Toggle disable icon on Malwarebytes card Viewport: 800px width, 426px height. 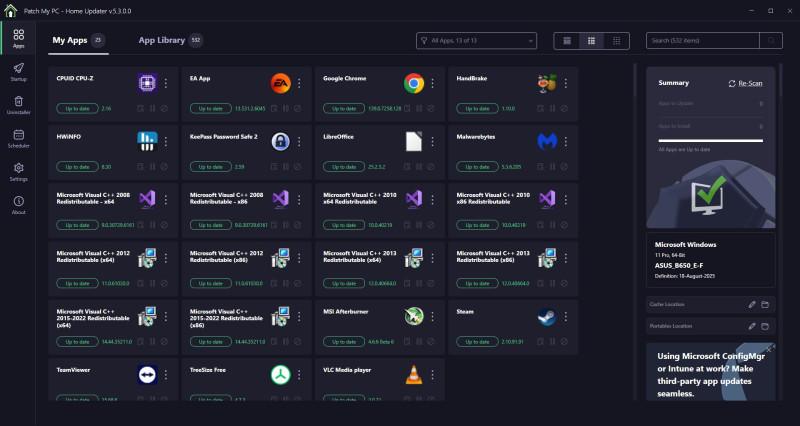[x=564, y=167]
